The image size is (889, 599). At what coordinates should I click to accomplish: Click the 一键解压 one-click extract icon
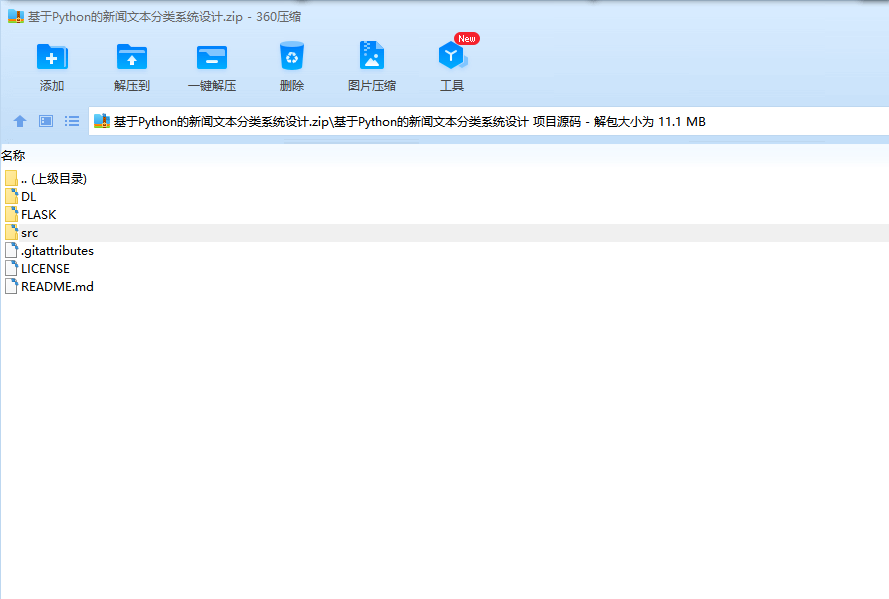click(x=211, y=57)
